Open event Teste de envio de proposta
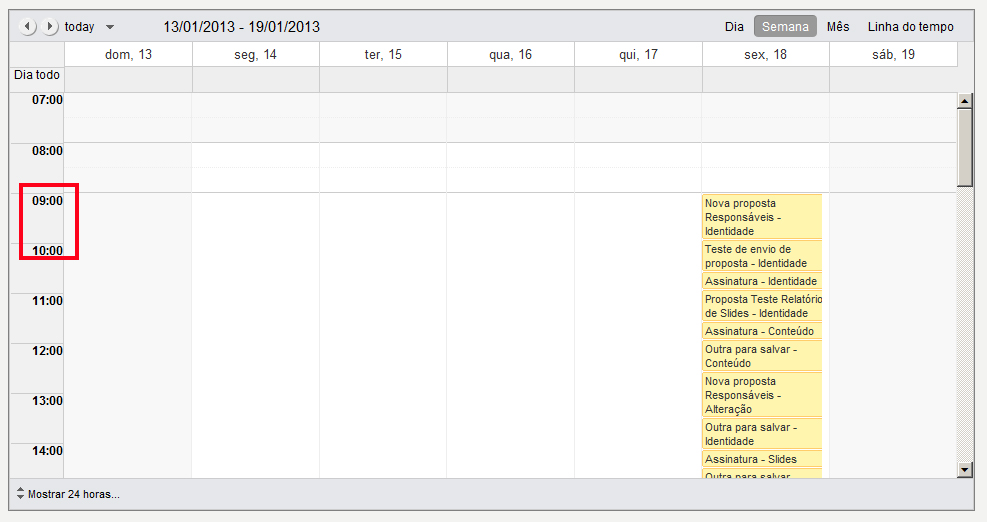The image size is (987, 522). tap(761, 256)
